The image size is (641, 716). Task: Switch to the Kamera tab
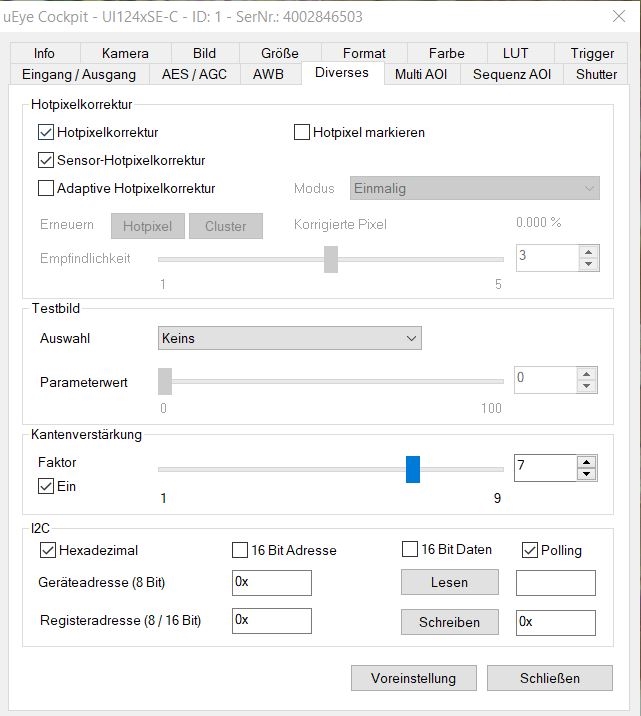[125, 53]
